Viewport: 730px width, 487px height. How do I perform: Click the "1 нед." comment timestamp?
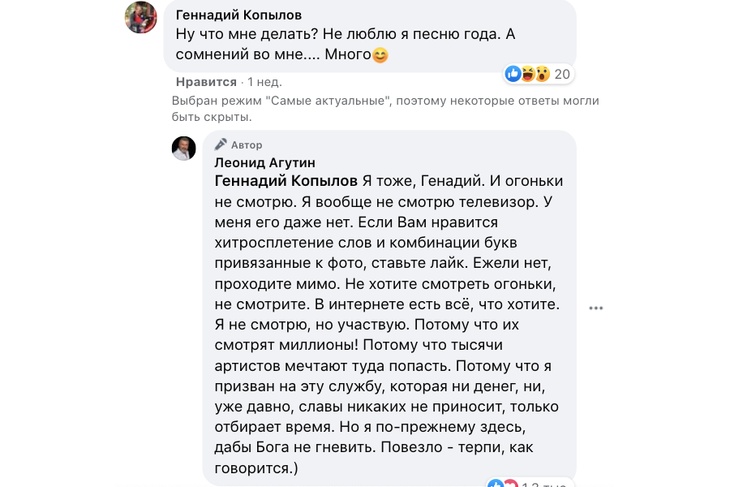coord(265,82)
